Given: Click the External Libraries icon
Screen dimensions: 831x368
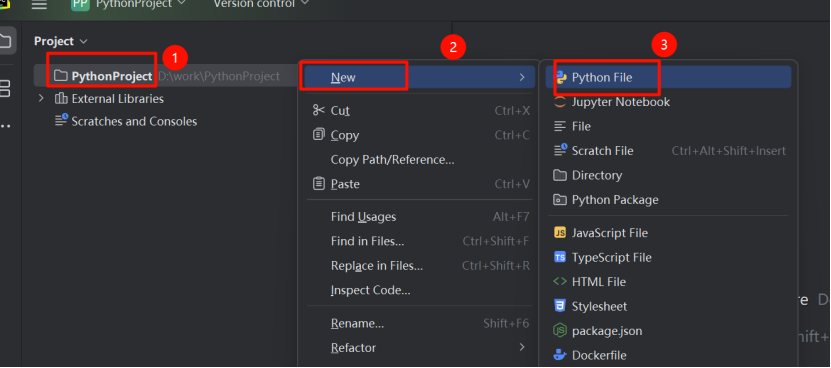Looking at the screenshot, I should 61,99.
